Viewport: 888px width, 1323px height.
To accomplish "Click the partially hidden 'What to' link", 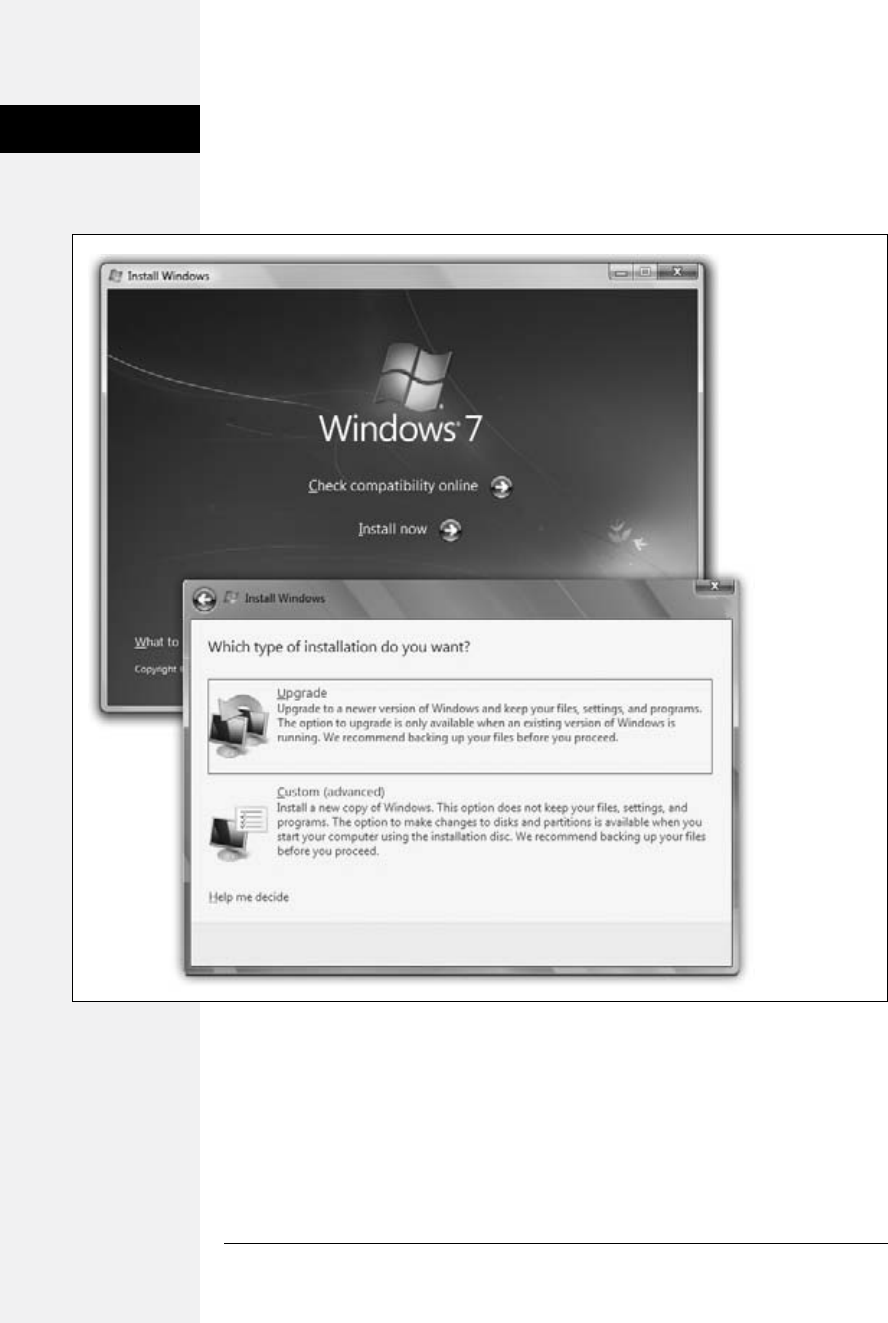I will coord(157,642).
